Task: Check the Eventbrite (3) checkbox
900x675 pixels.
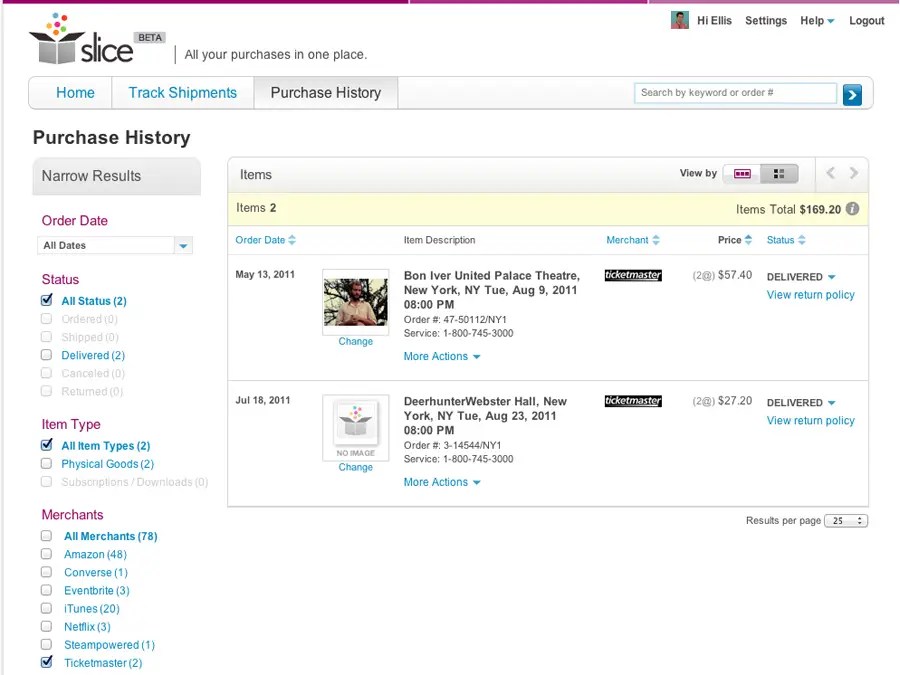Action: (46, 590)
